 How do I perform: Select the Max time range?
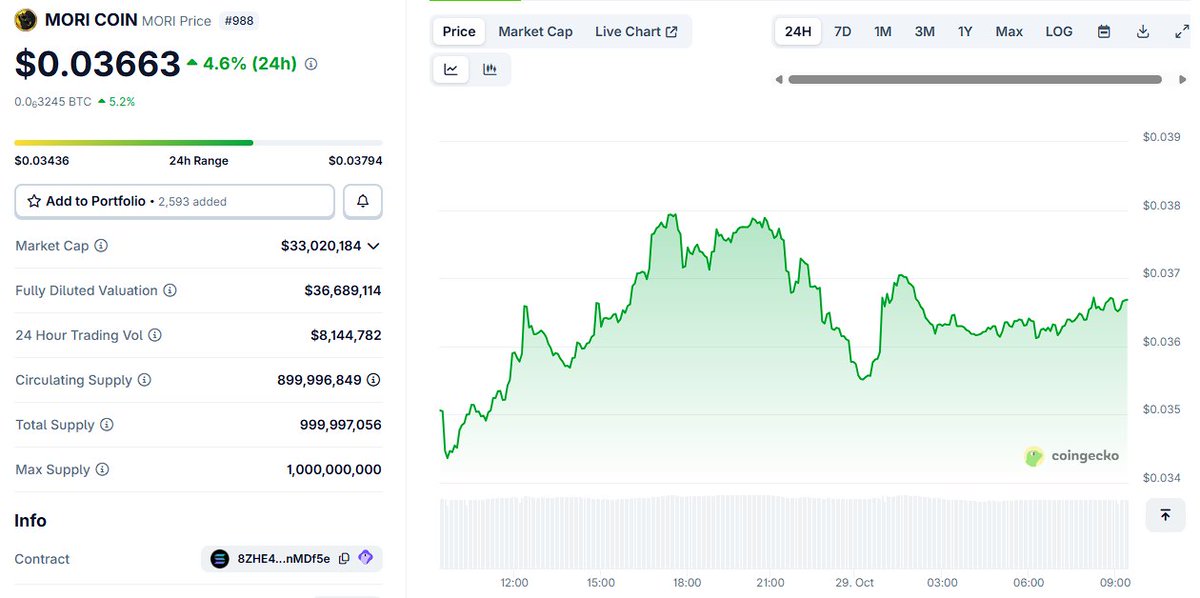pos(1009,32)
